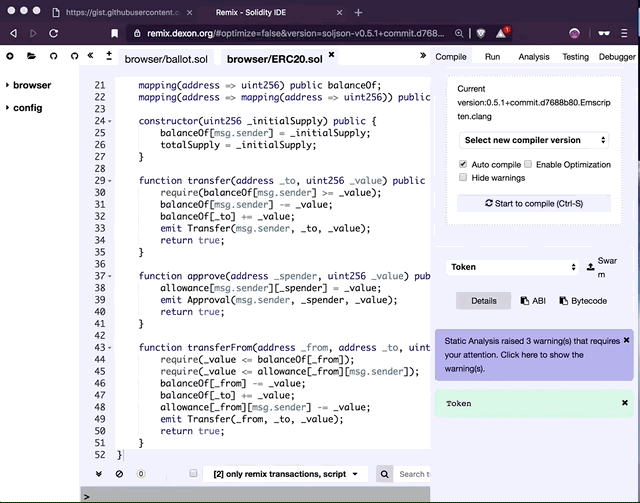Click the terminal search magnifier icon
640x503 pixels.
pos(384,474)
